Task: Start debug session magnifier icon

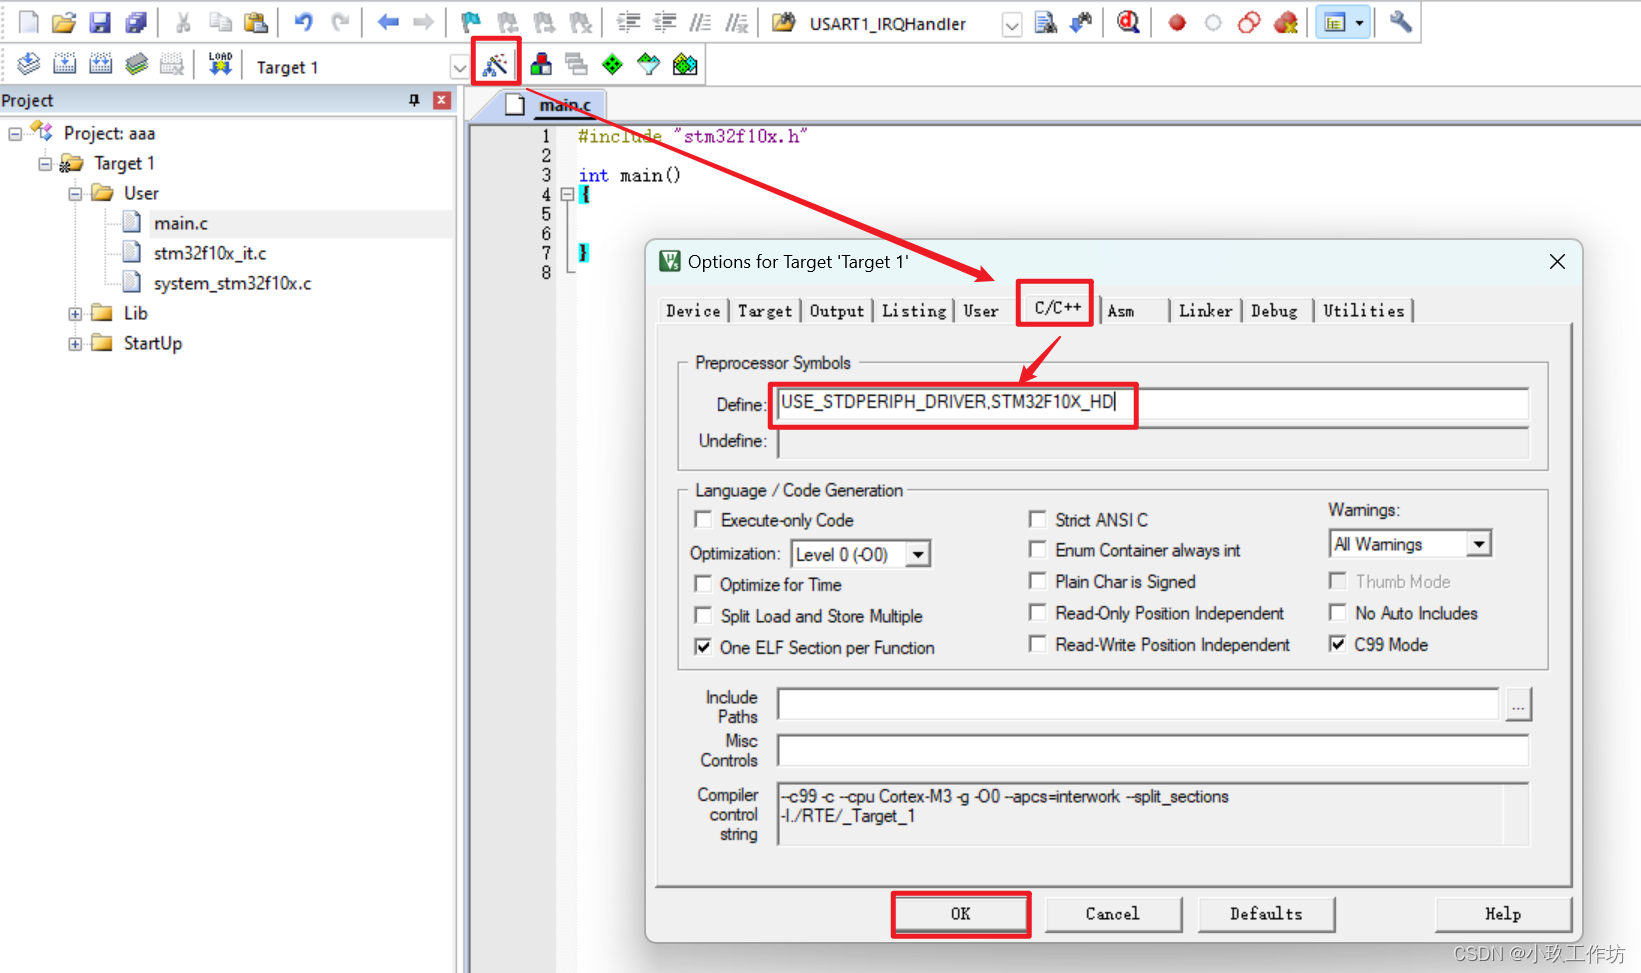Action: 1128,22
